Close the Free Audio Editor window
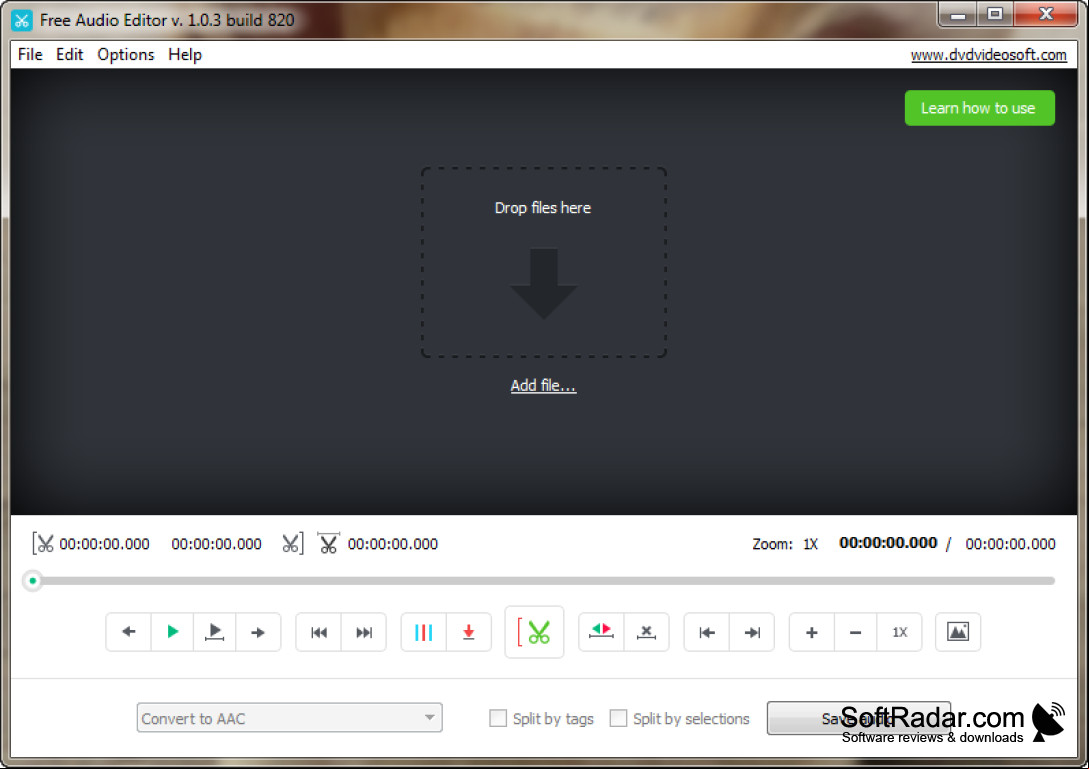Viewport: 1089px width, 769px height. [1046, 15]
